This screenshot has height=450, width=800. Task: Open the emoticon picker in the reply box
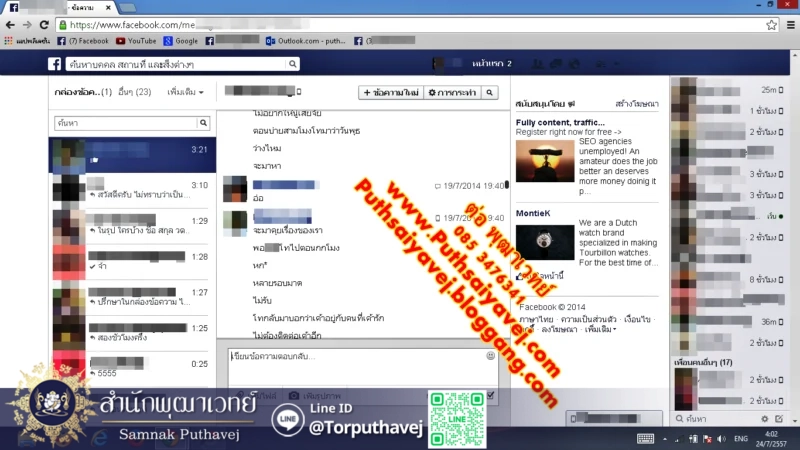[x=490, y=356]
